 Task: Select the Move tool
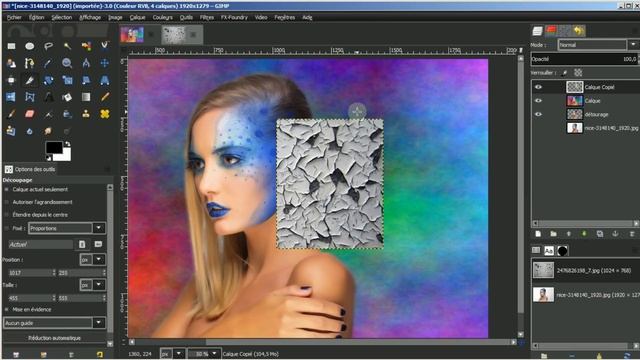click(x=104, y=63)
